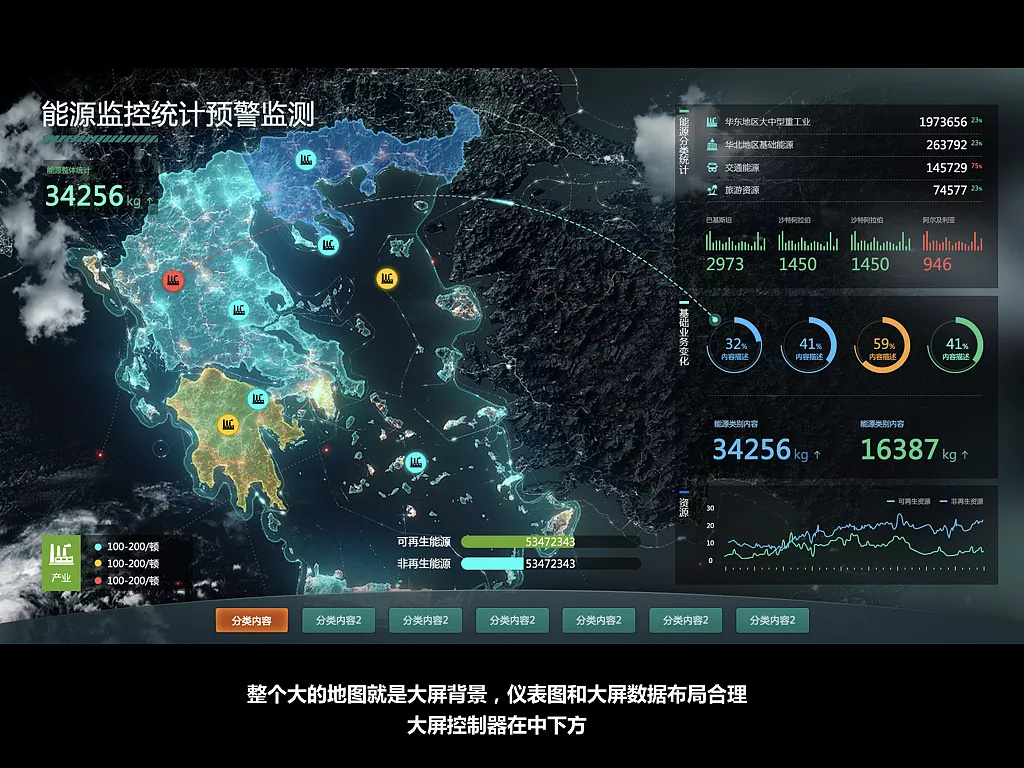
Task: Switch to the rightmost 分类内容2 tab
Action: point(772,621)
